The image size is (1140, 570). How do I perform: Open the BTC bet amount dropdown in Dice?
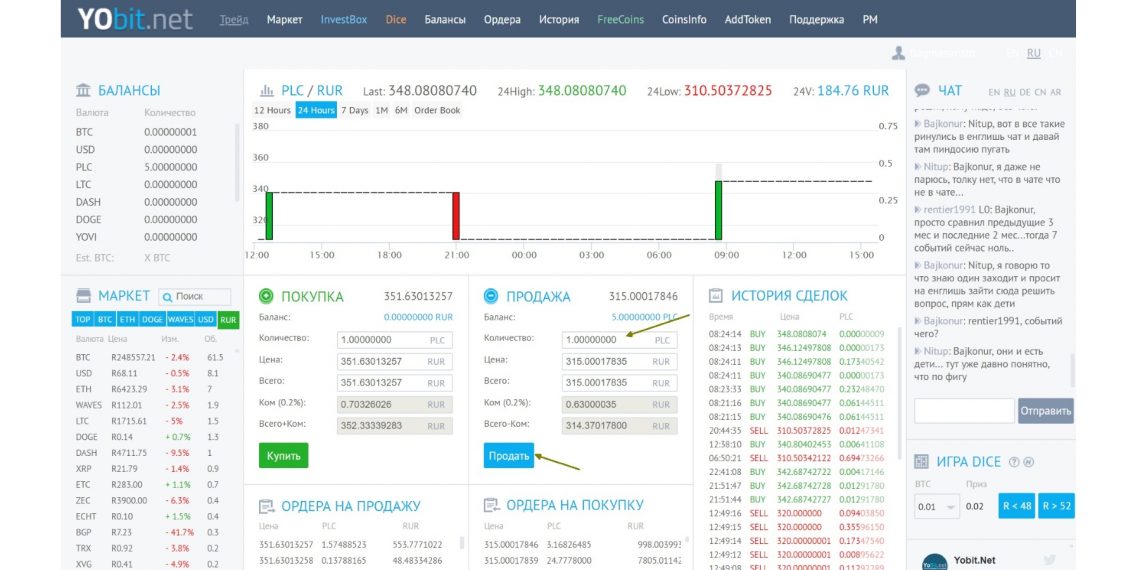pyautogui.click(x=937, y=506)
